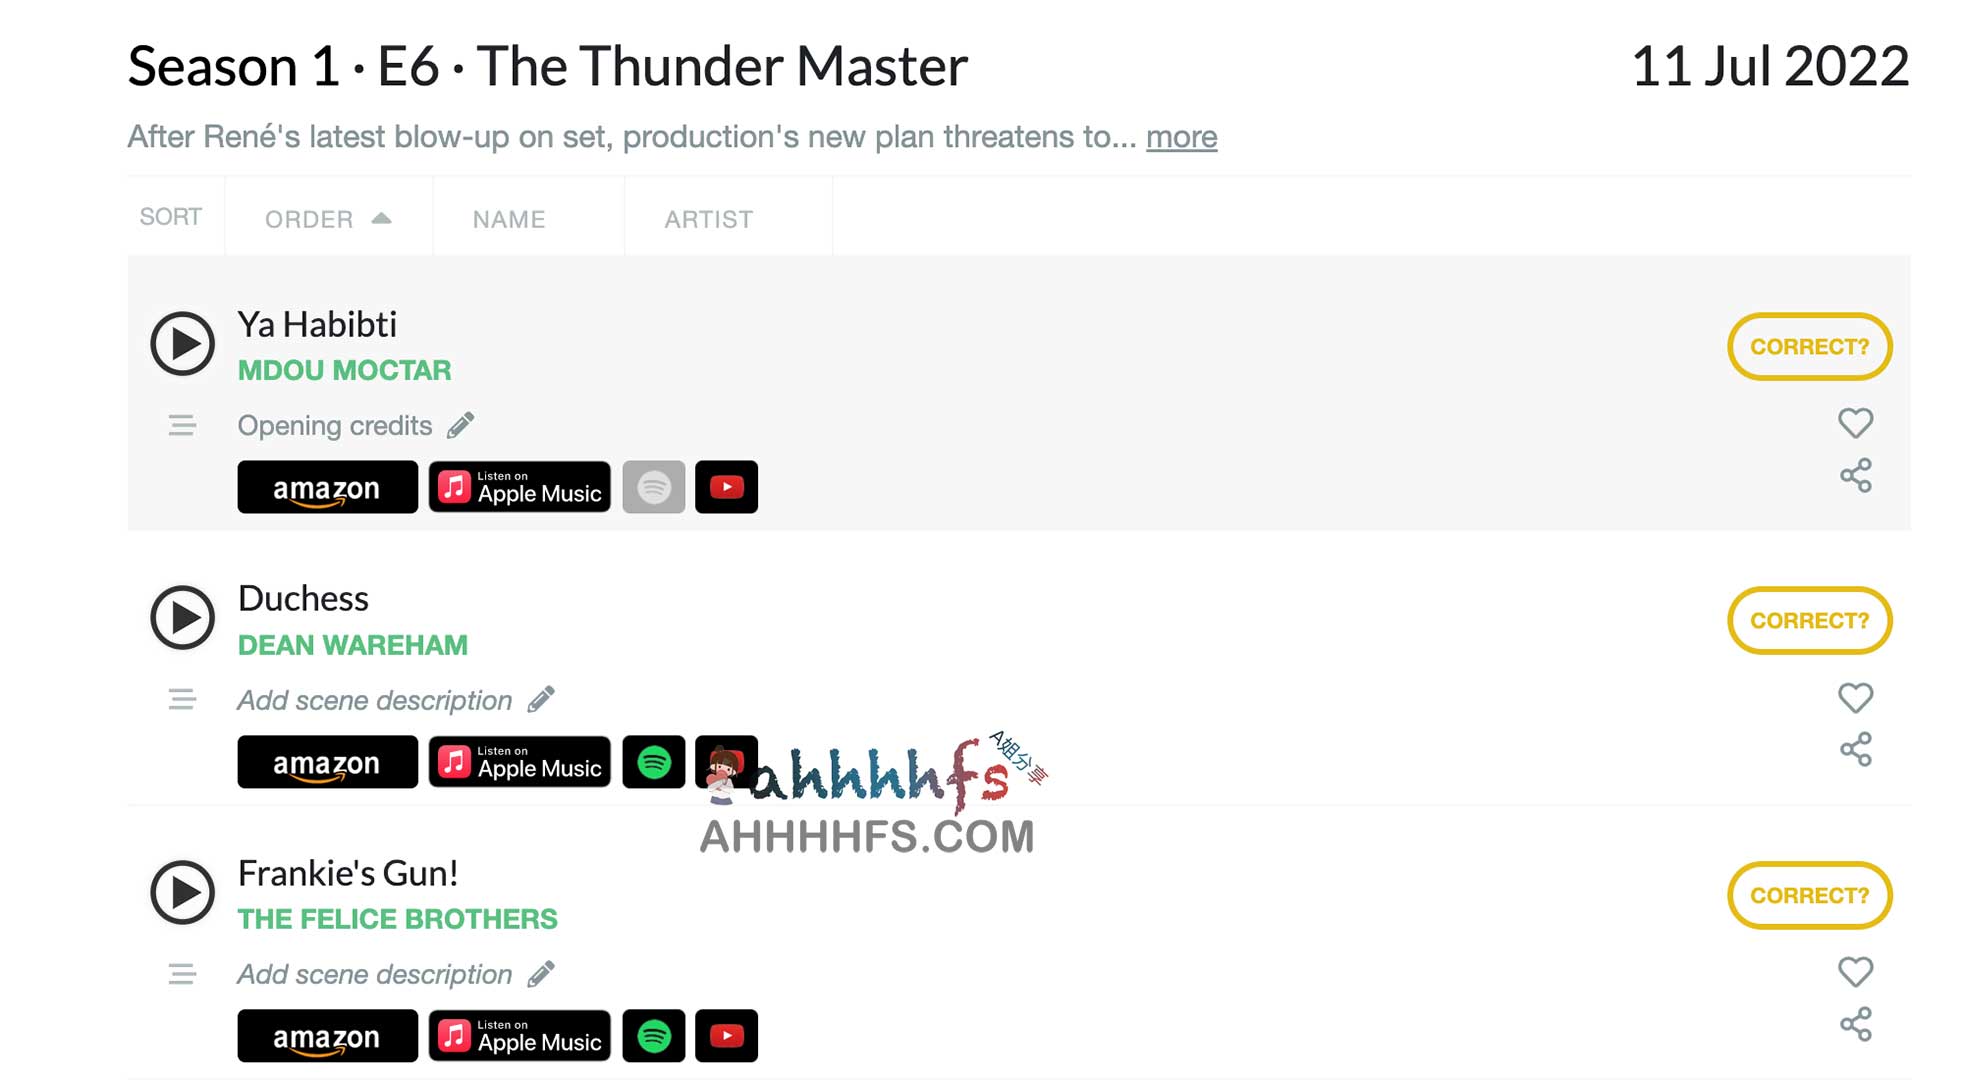Click share icon for Ya Habibti
Image resolution: width=1962 pixels, height=1080 pixels.
coord(1856,475)
